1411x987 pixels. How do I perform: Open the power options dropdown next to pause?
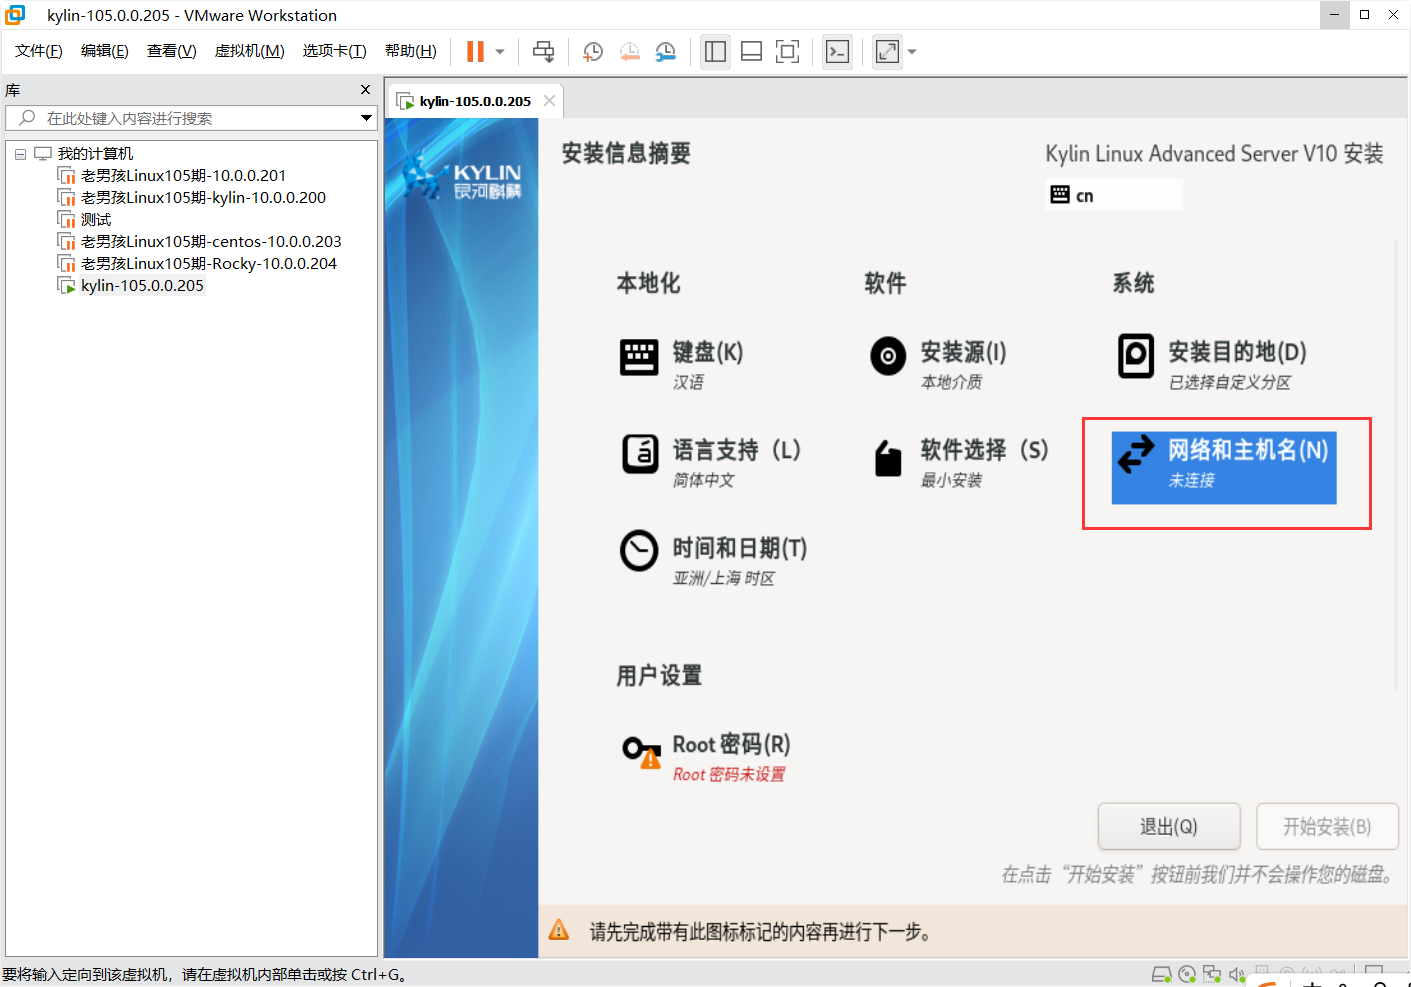point(500,52)
